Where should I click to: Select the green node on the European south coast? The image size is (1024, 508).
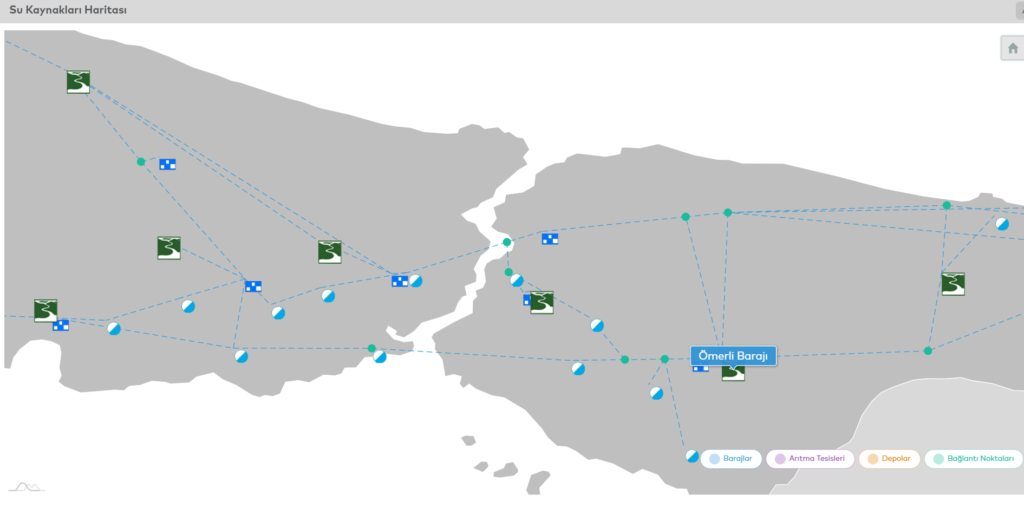[372, 348]
